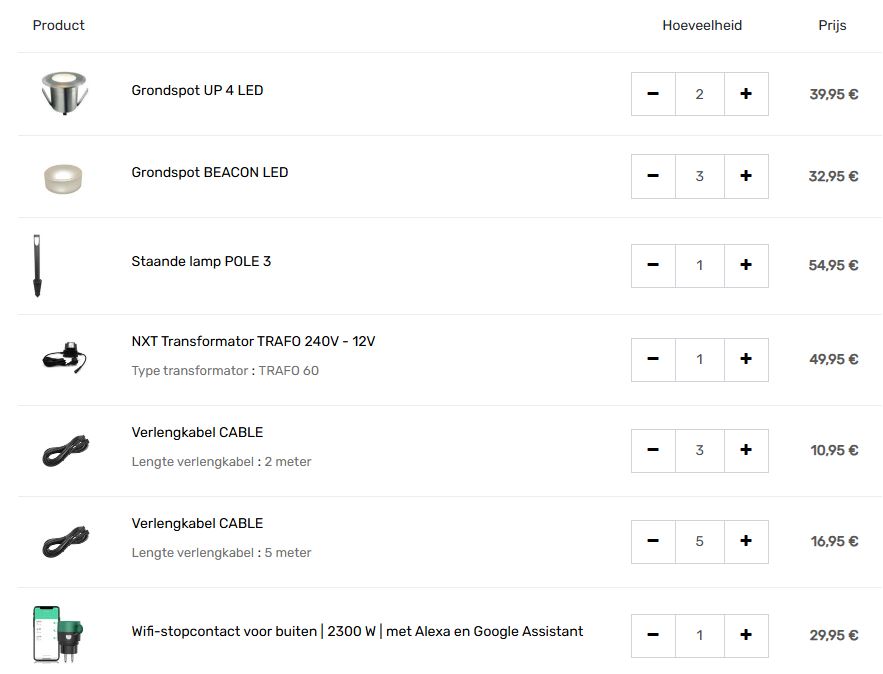Viewport: 883px width, 674px height.
Task: Open Wifi-stopcontact voor buiten product link
Action: pos(357,632)
